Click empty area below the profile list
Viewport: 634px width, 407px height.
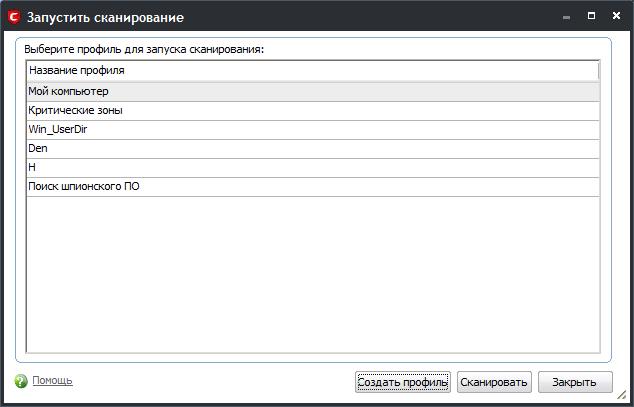click(313, 274)
